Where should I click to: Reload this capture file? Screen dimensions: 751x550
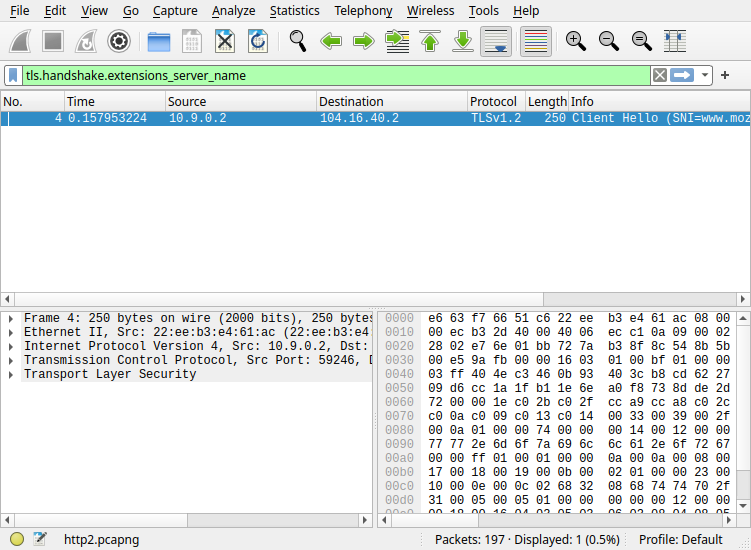[x=258, y=41]
